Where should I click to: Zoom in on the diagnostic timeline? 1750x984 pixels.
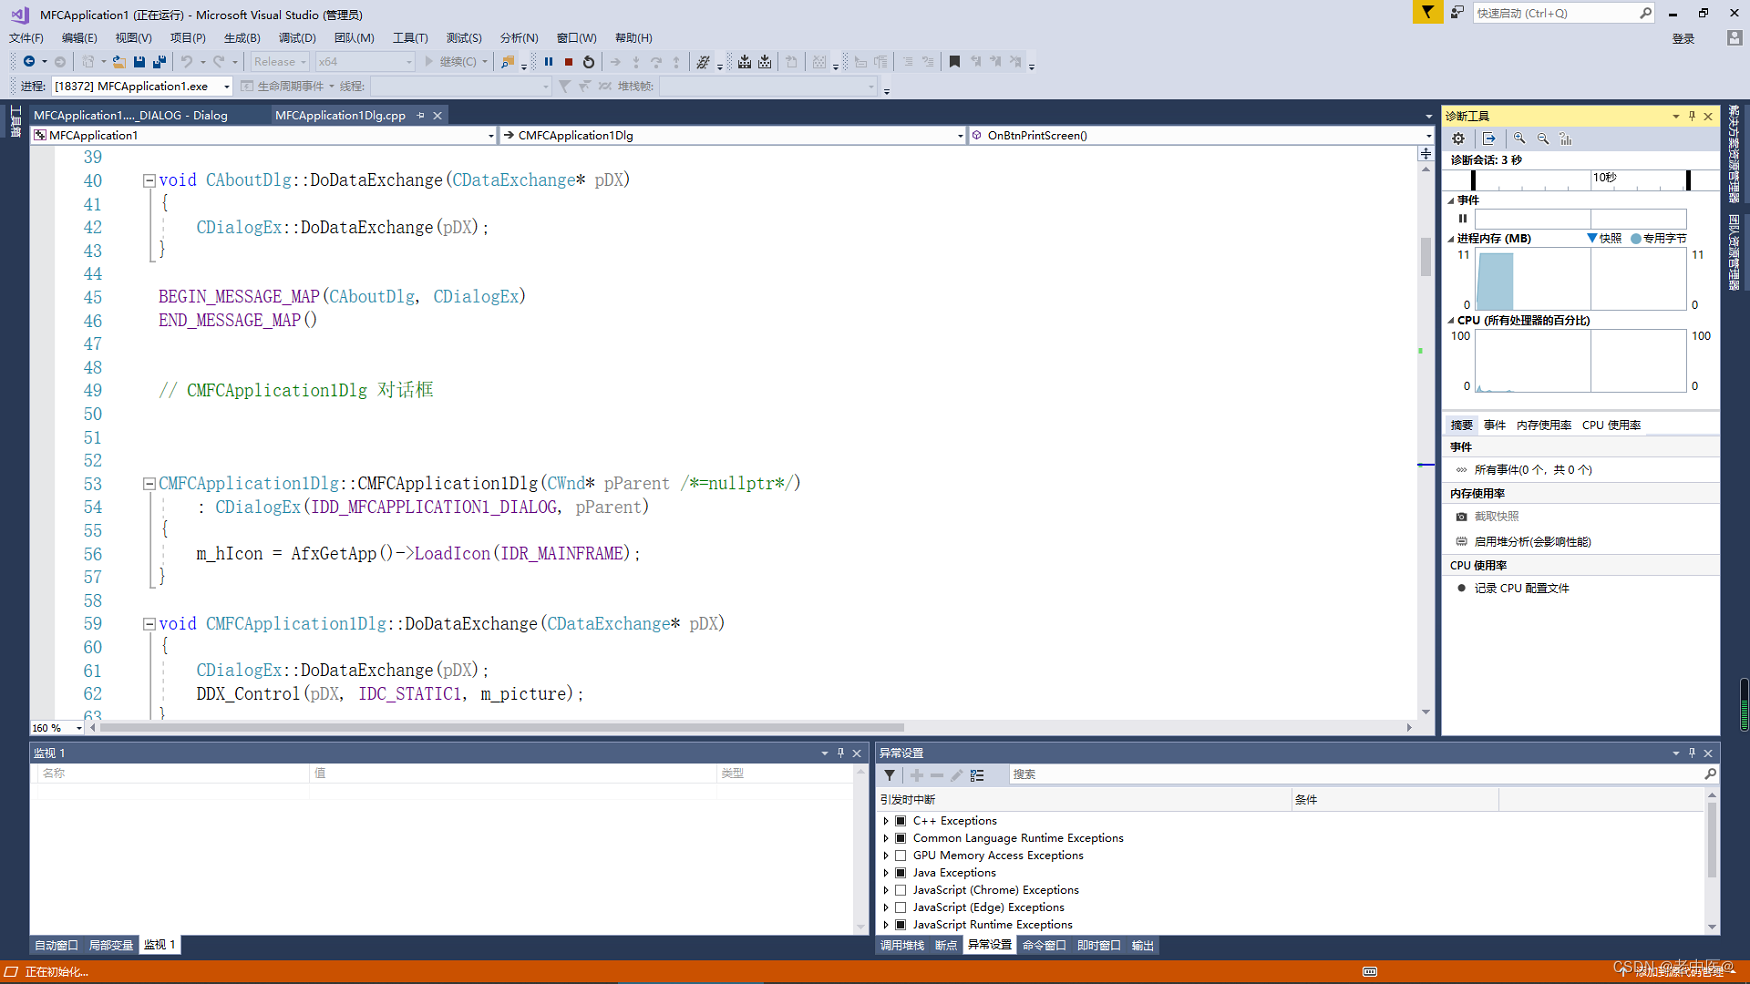pyautogui.click(x=1519, y=139)
